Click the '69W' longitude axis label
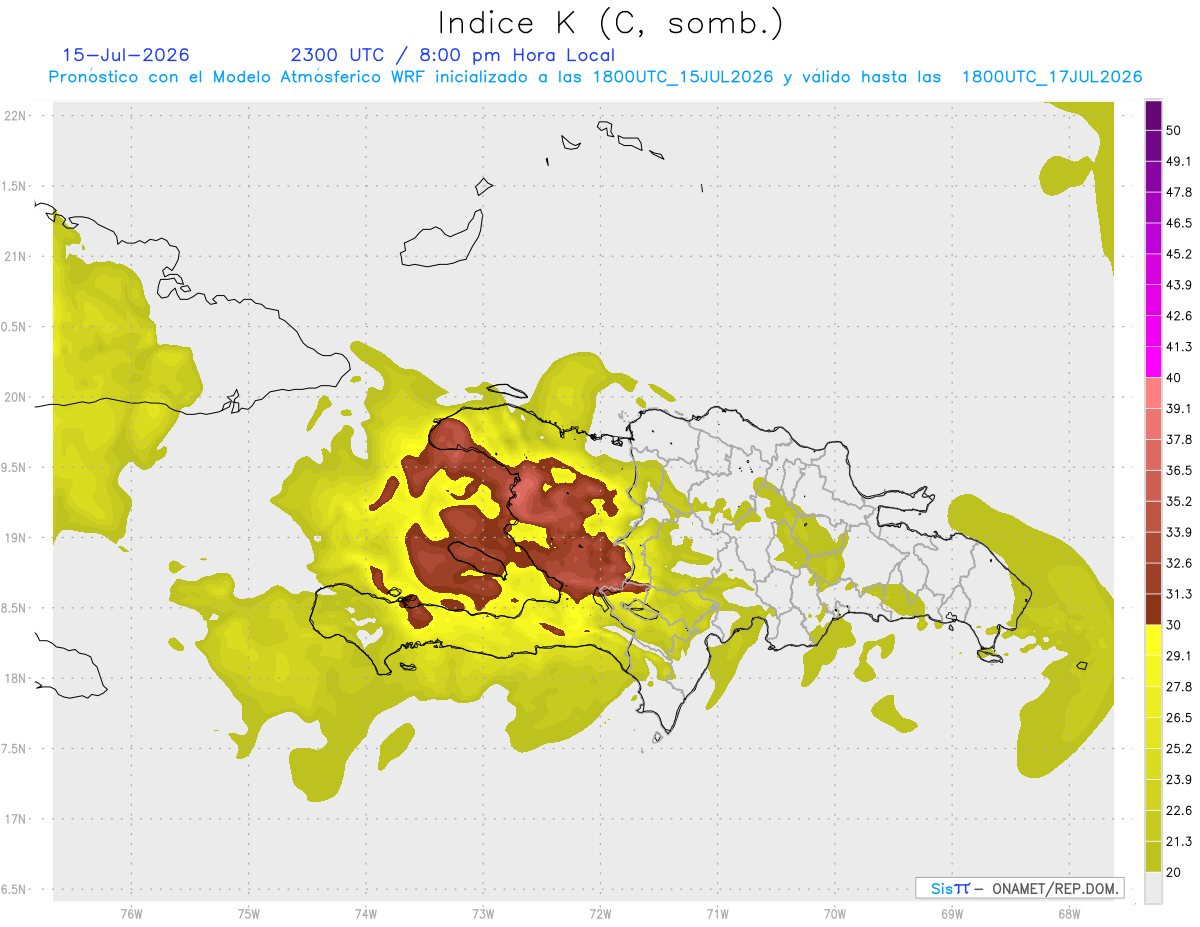Image resolution: width=1200 pixels, height=927 pixels. pyautogui.click(x=951, y=913)
